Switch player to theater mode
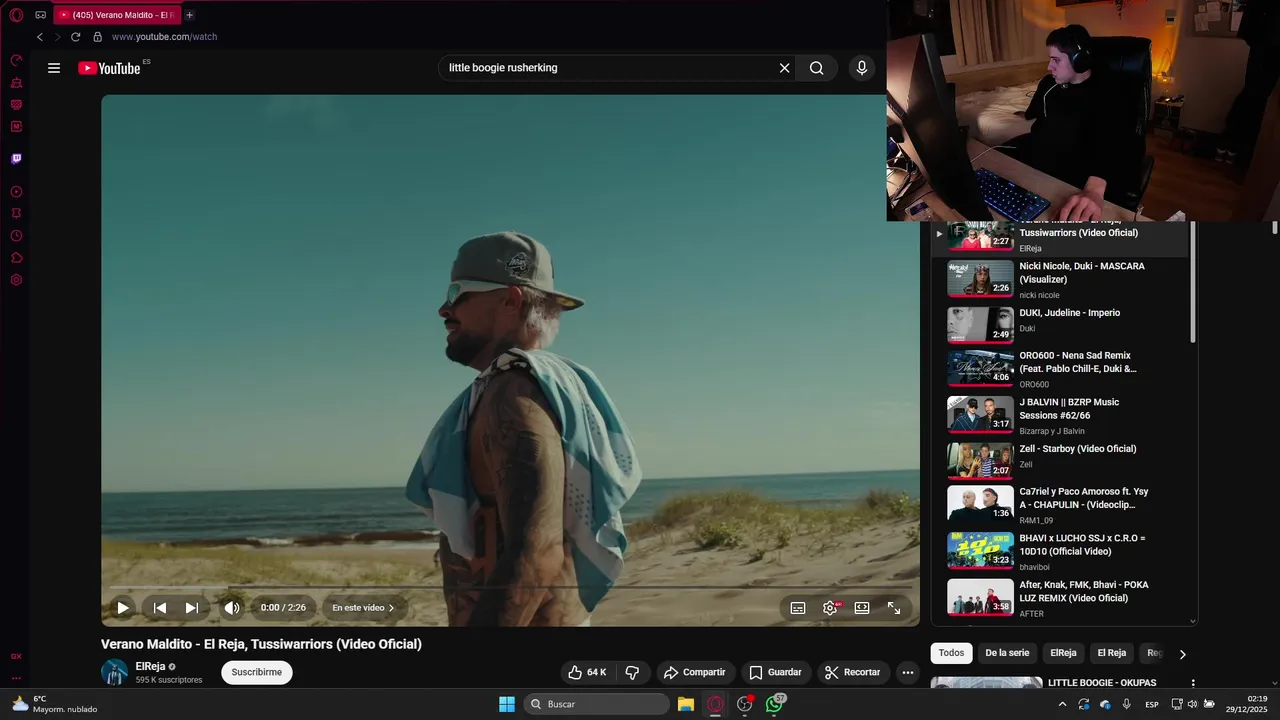This screenshot has width=1280, height=720. point(862,608)
